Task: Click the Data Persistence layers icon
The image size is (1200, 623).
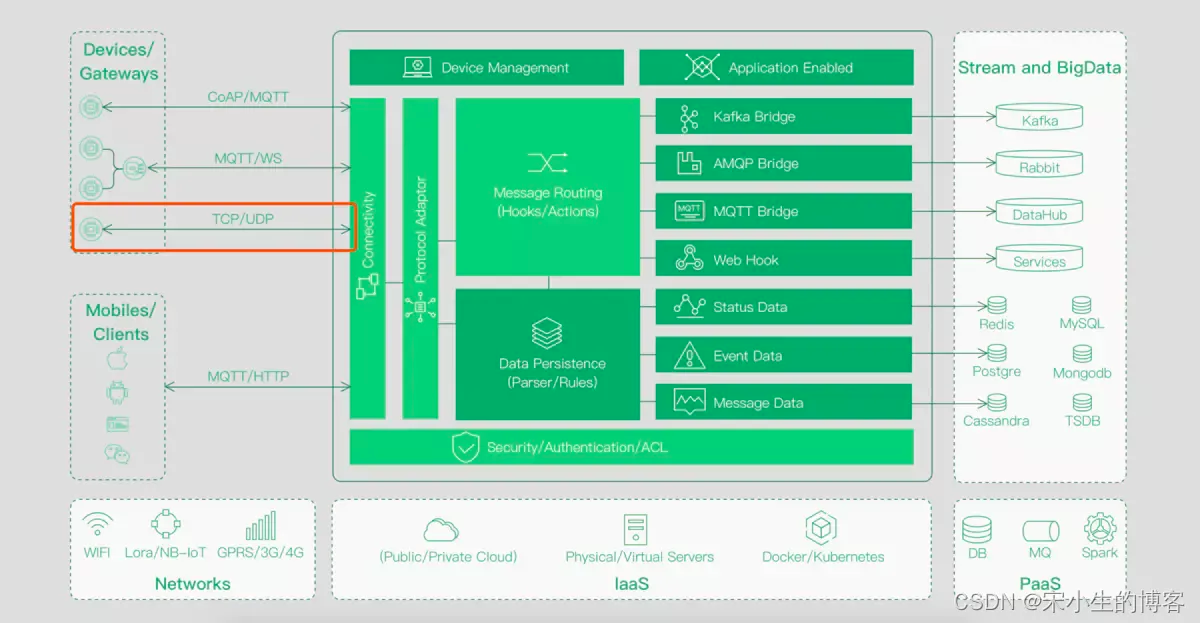Action: [547, 333]
